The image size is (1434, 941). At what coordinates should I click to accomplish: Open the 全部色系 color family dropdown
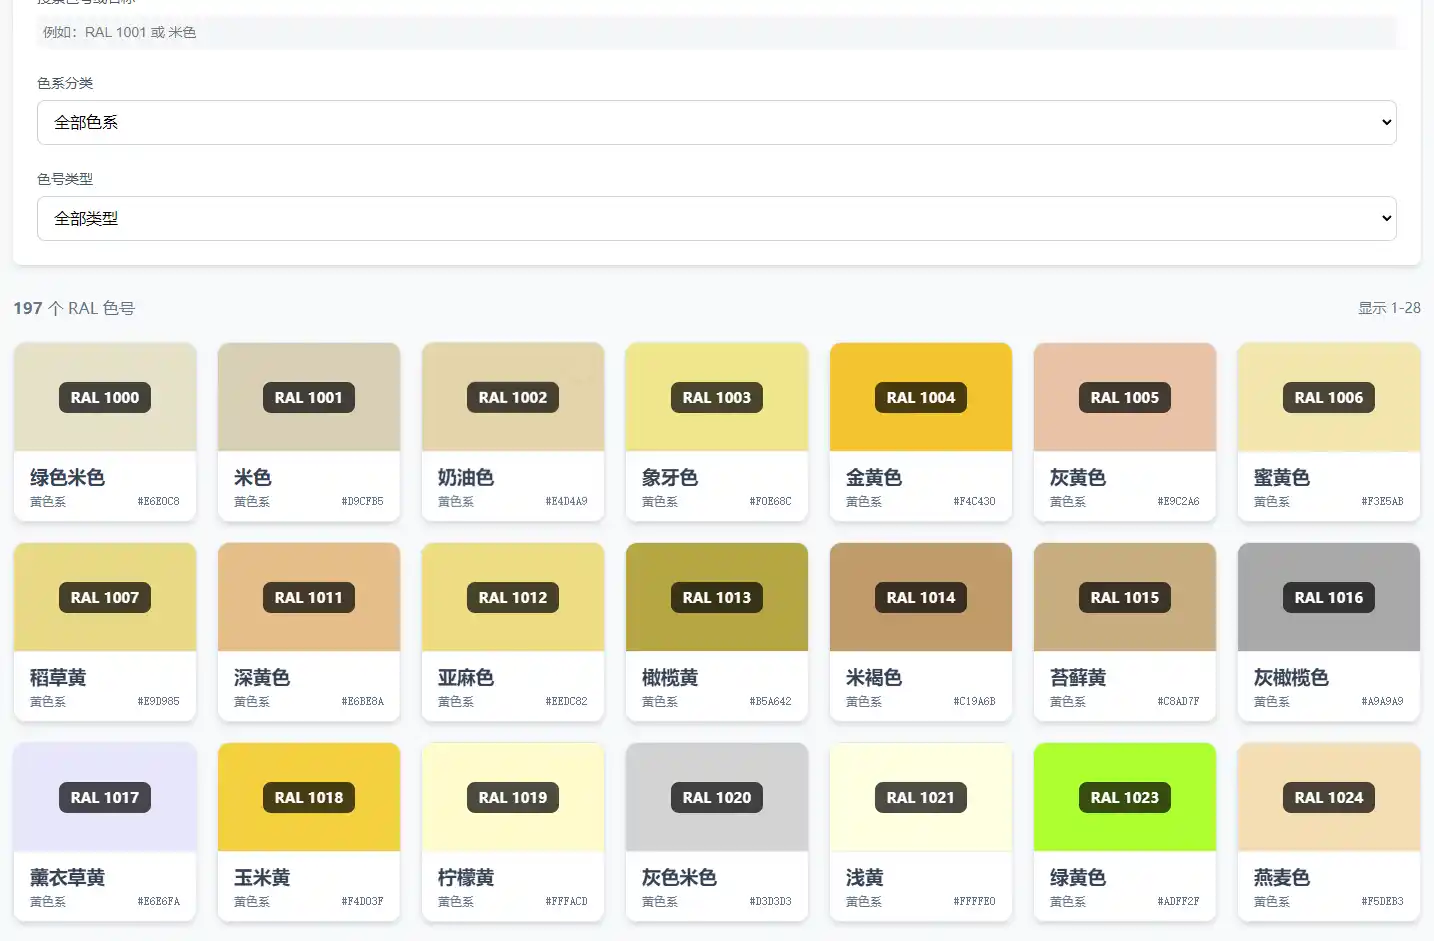point(716,122)
